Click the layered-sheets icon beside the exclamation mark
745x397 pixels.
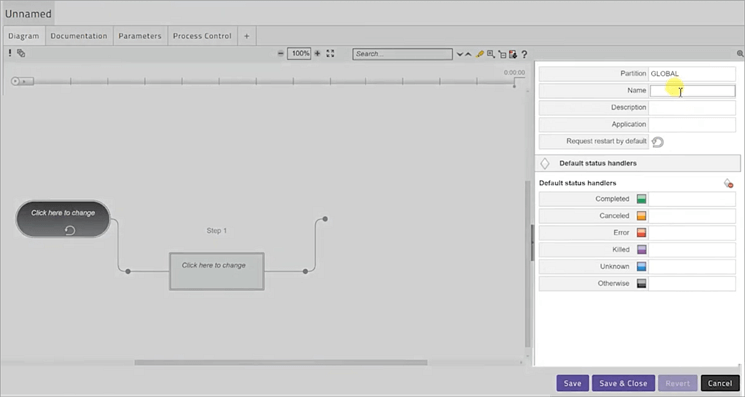21,53
